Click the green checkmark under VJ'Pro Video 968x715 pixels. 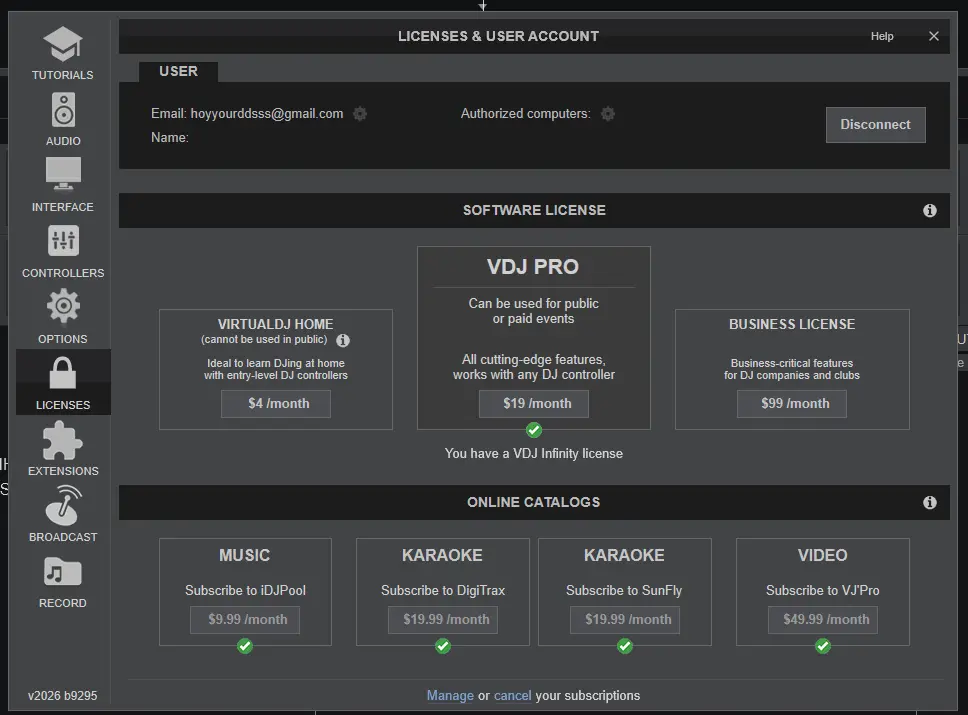click(823, 646)
